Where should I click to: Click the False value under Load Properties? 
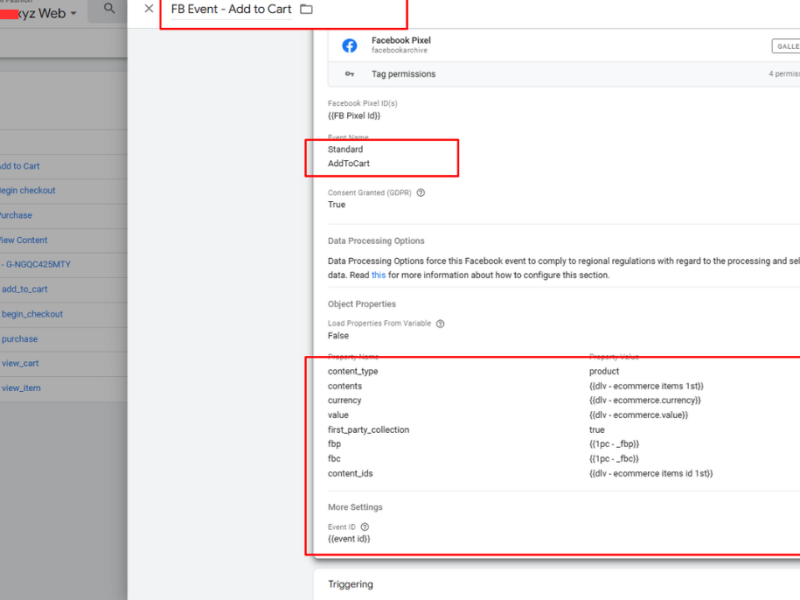tap(338, 336)
